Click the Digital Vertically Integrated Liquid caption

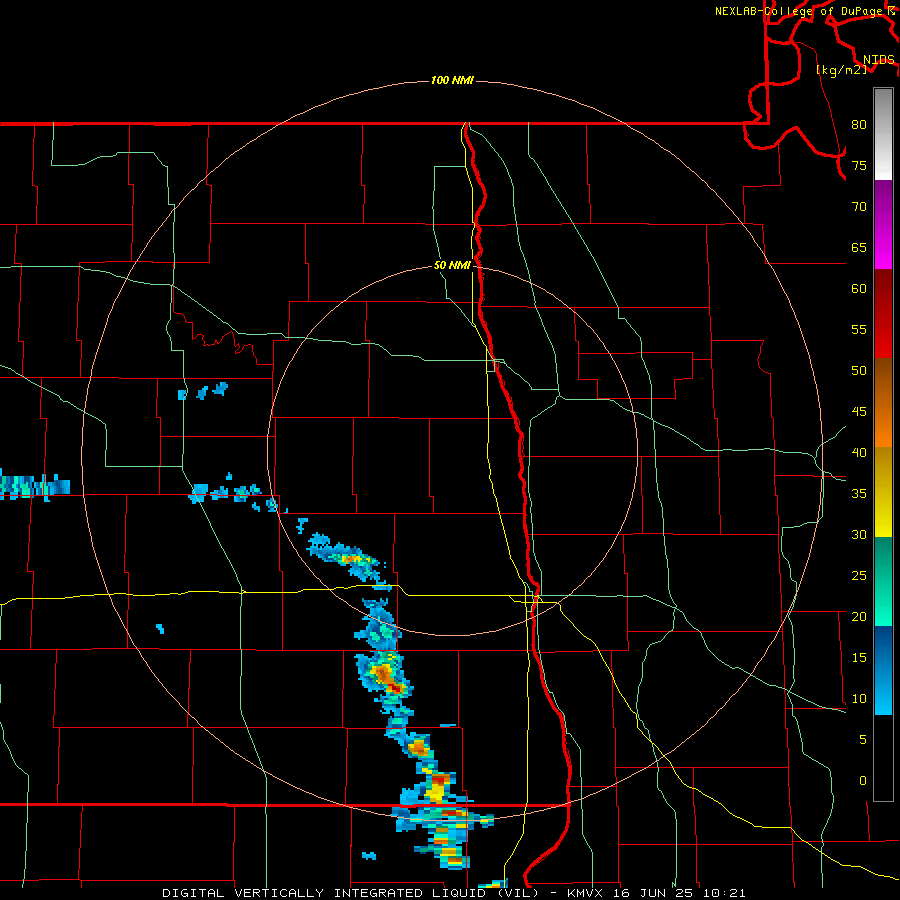[453, 893]
